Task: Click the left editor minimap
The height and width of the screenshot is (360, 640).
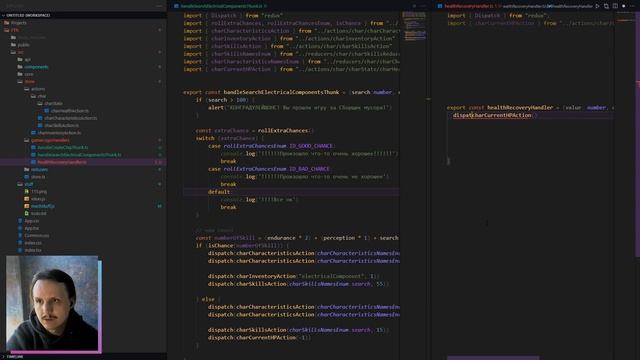Action: coord(414,27)
